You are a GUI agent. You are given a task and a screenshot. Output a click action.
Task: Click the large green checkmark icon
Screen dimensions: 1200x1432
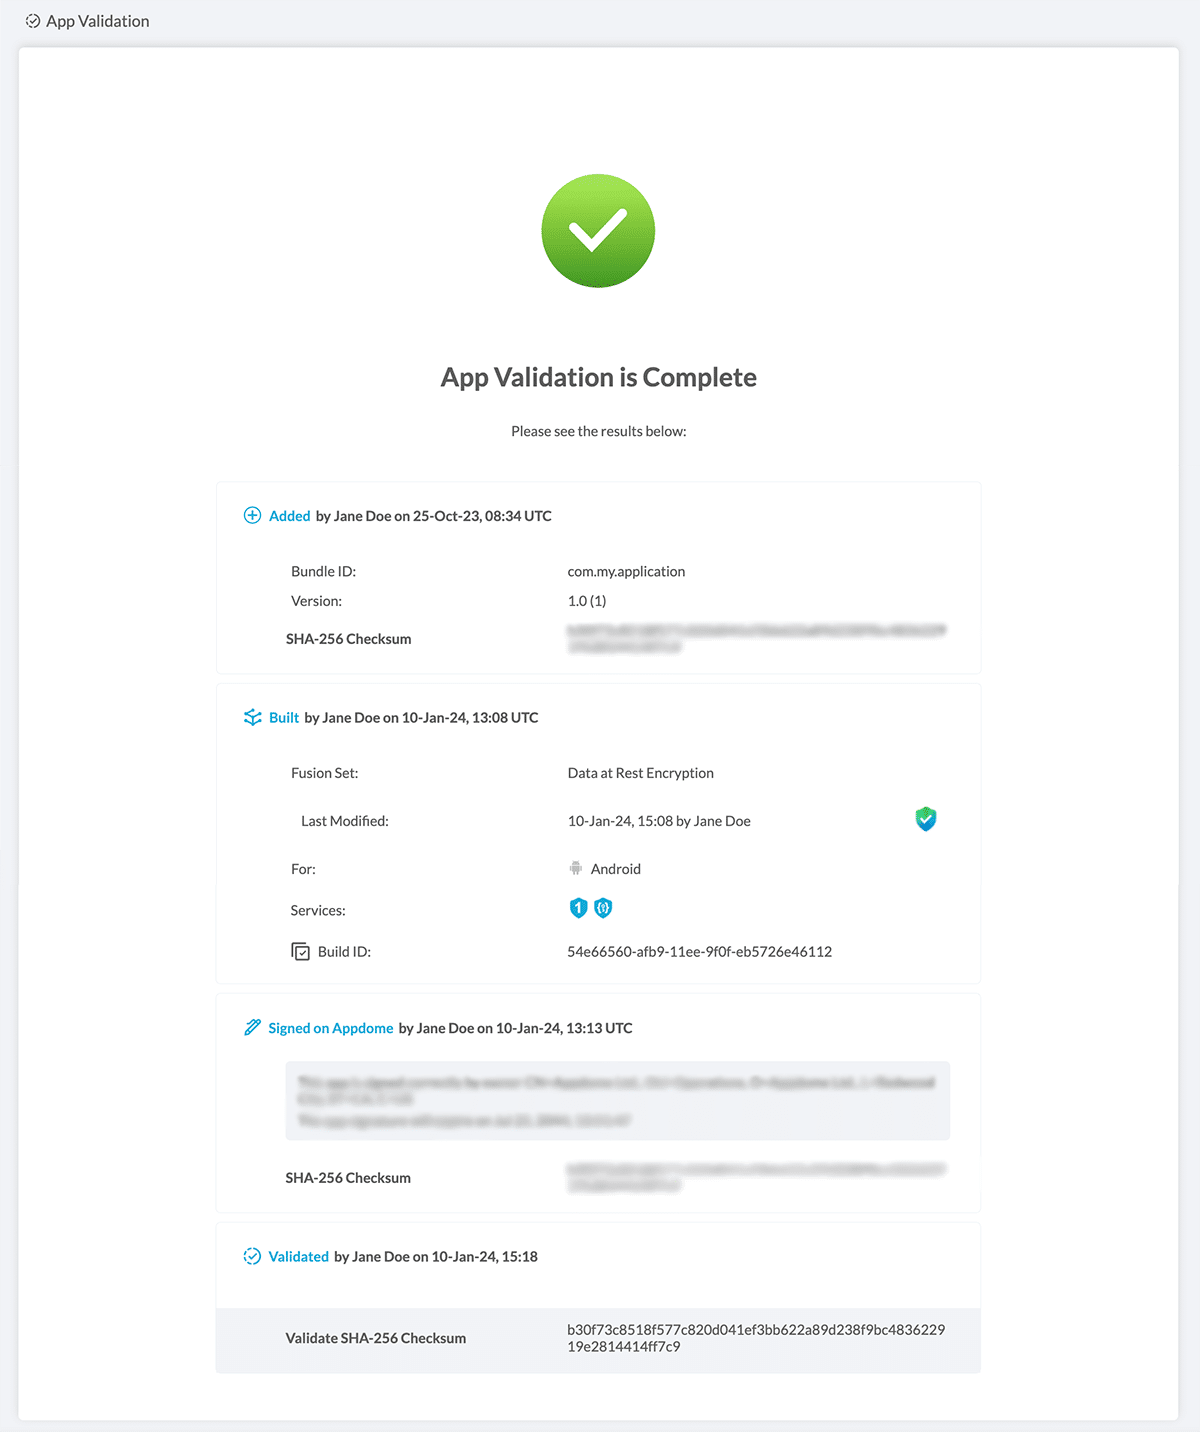tap(598, 231)
